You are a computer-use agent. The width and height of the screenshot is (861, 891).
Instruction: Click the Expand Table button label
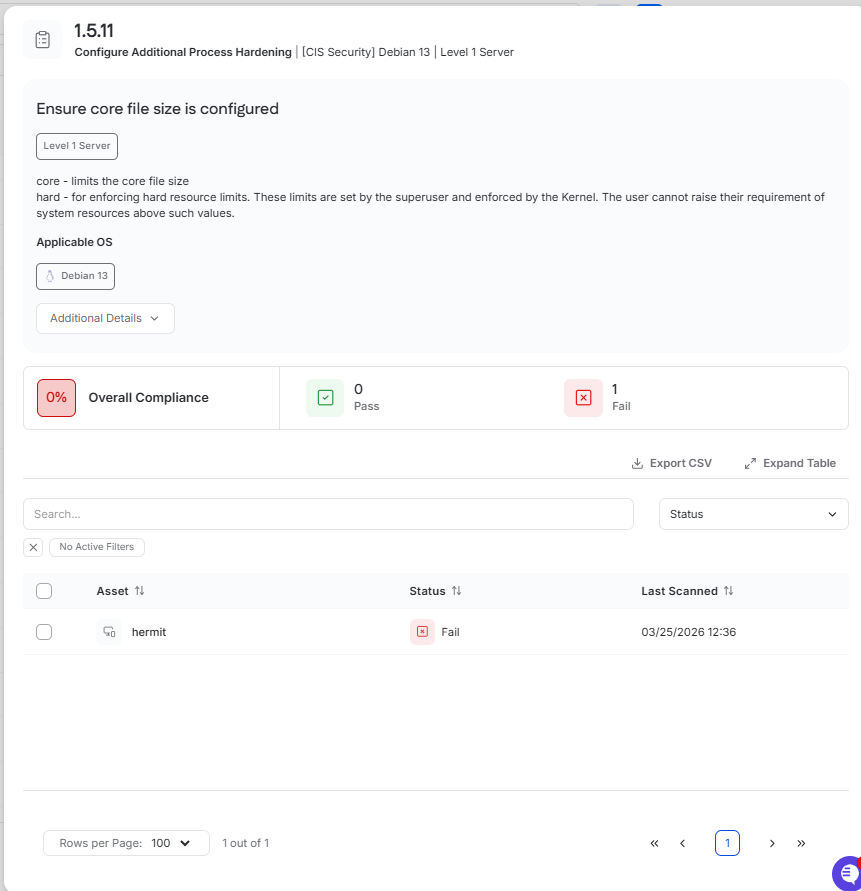click(799, 464)
